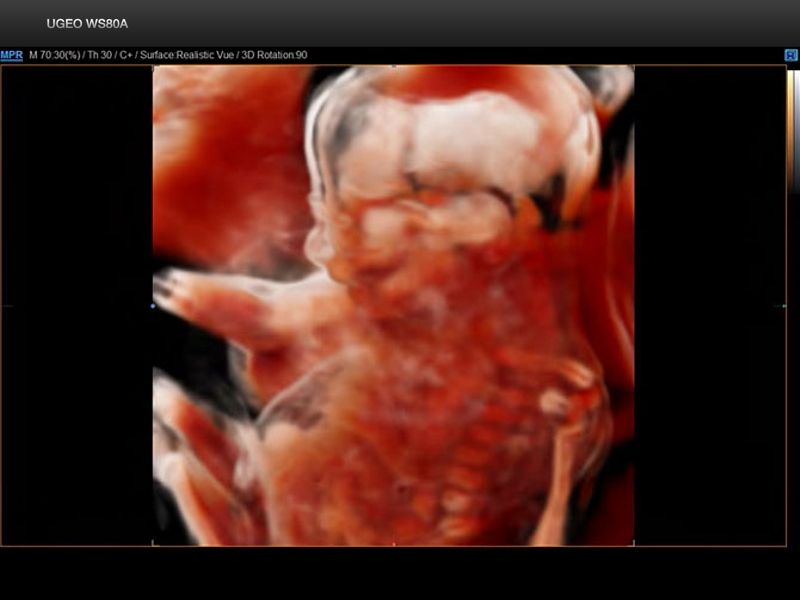
Task: Click the color map bar on right edge
Action: (x=793, y=130)
